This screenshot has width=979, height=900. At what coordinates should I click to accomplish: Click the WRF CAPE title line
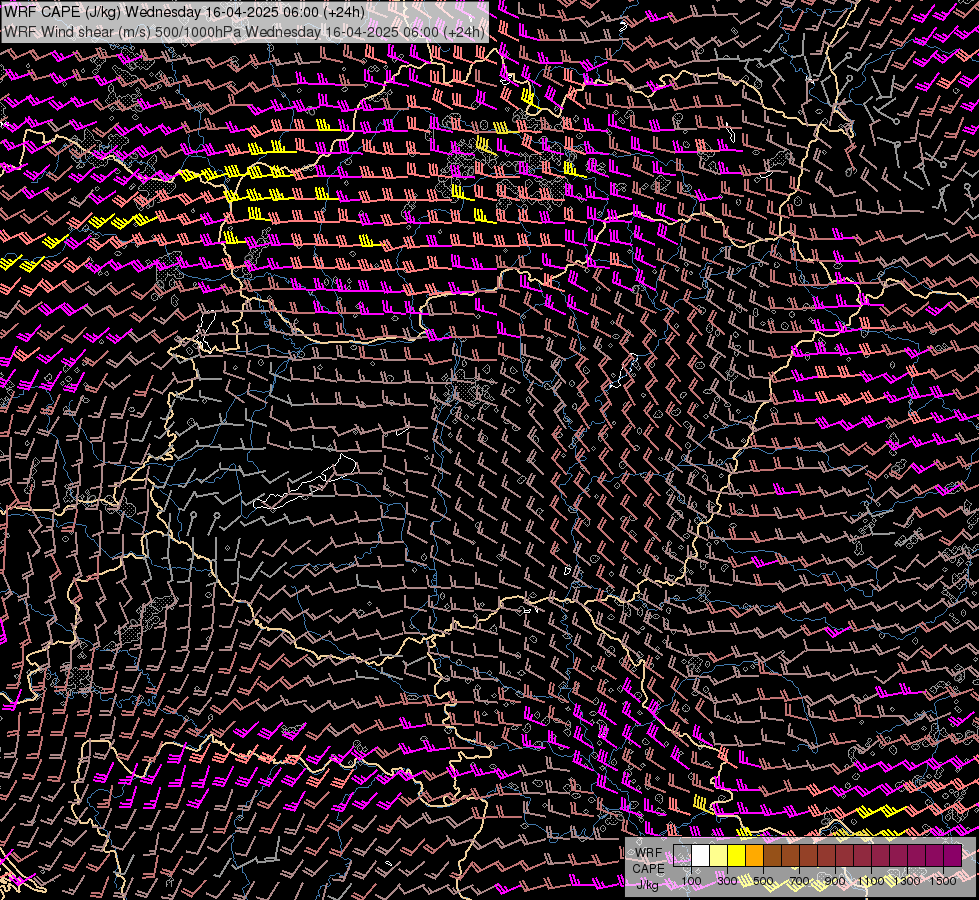pos(184,12)
